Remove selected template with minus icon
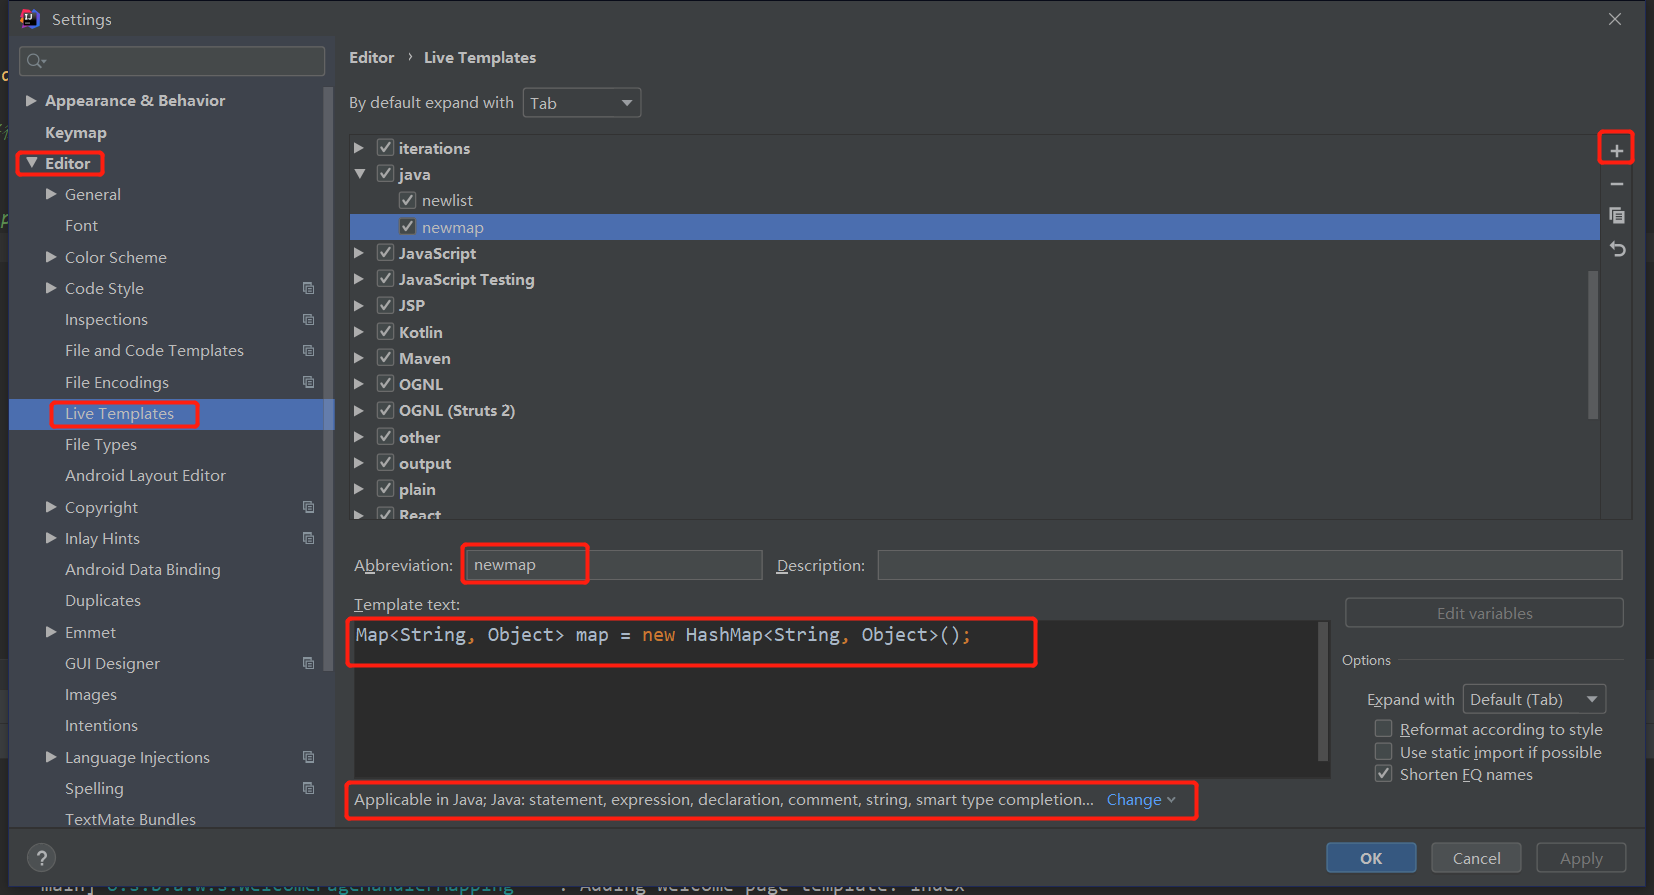The image size is (1654, 895). [x=1616, y=184]
